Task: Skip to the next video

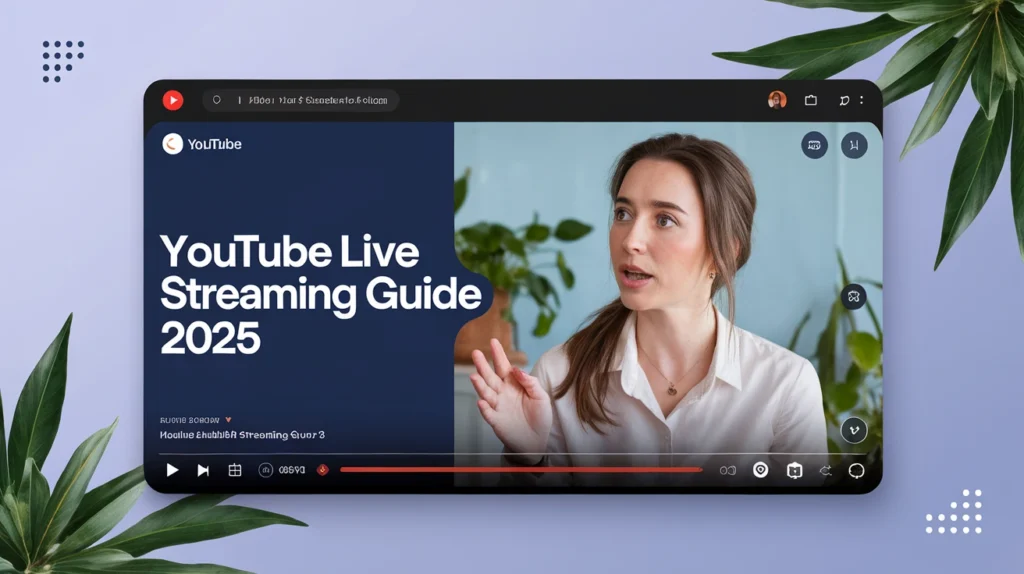Action: (203, 470)
